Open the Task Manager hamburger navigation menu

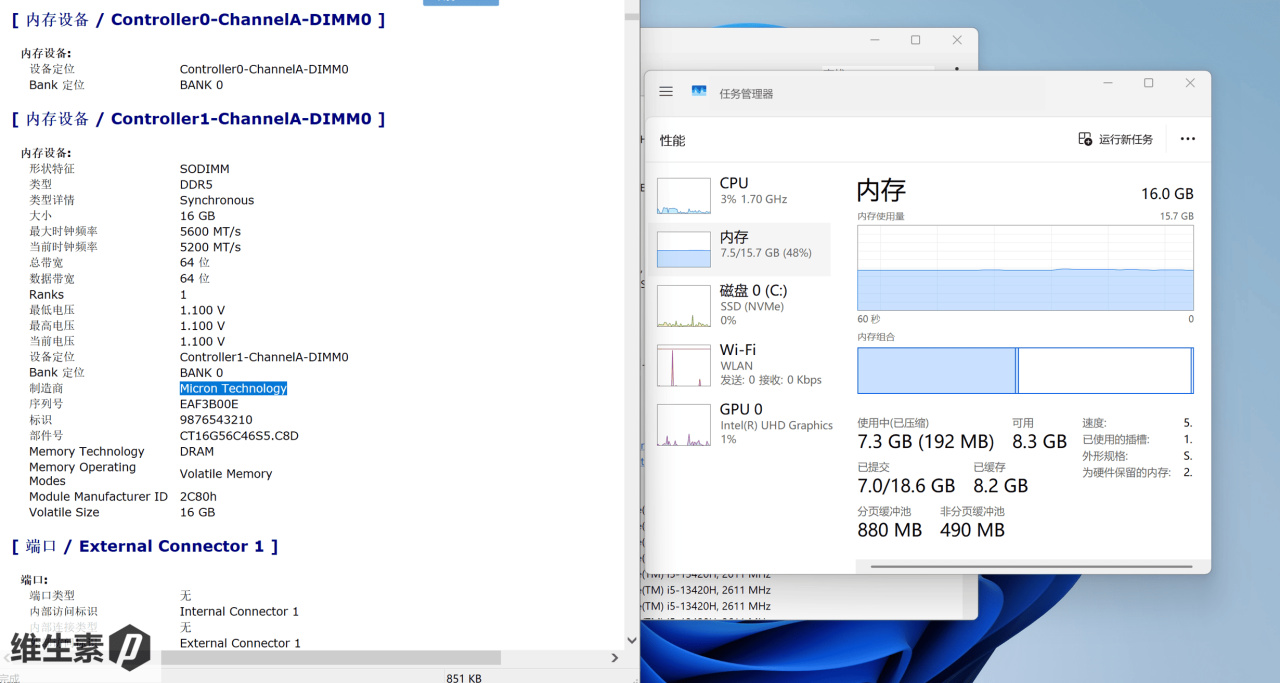coord(666,92)
